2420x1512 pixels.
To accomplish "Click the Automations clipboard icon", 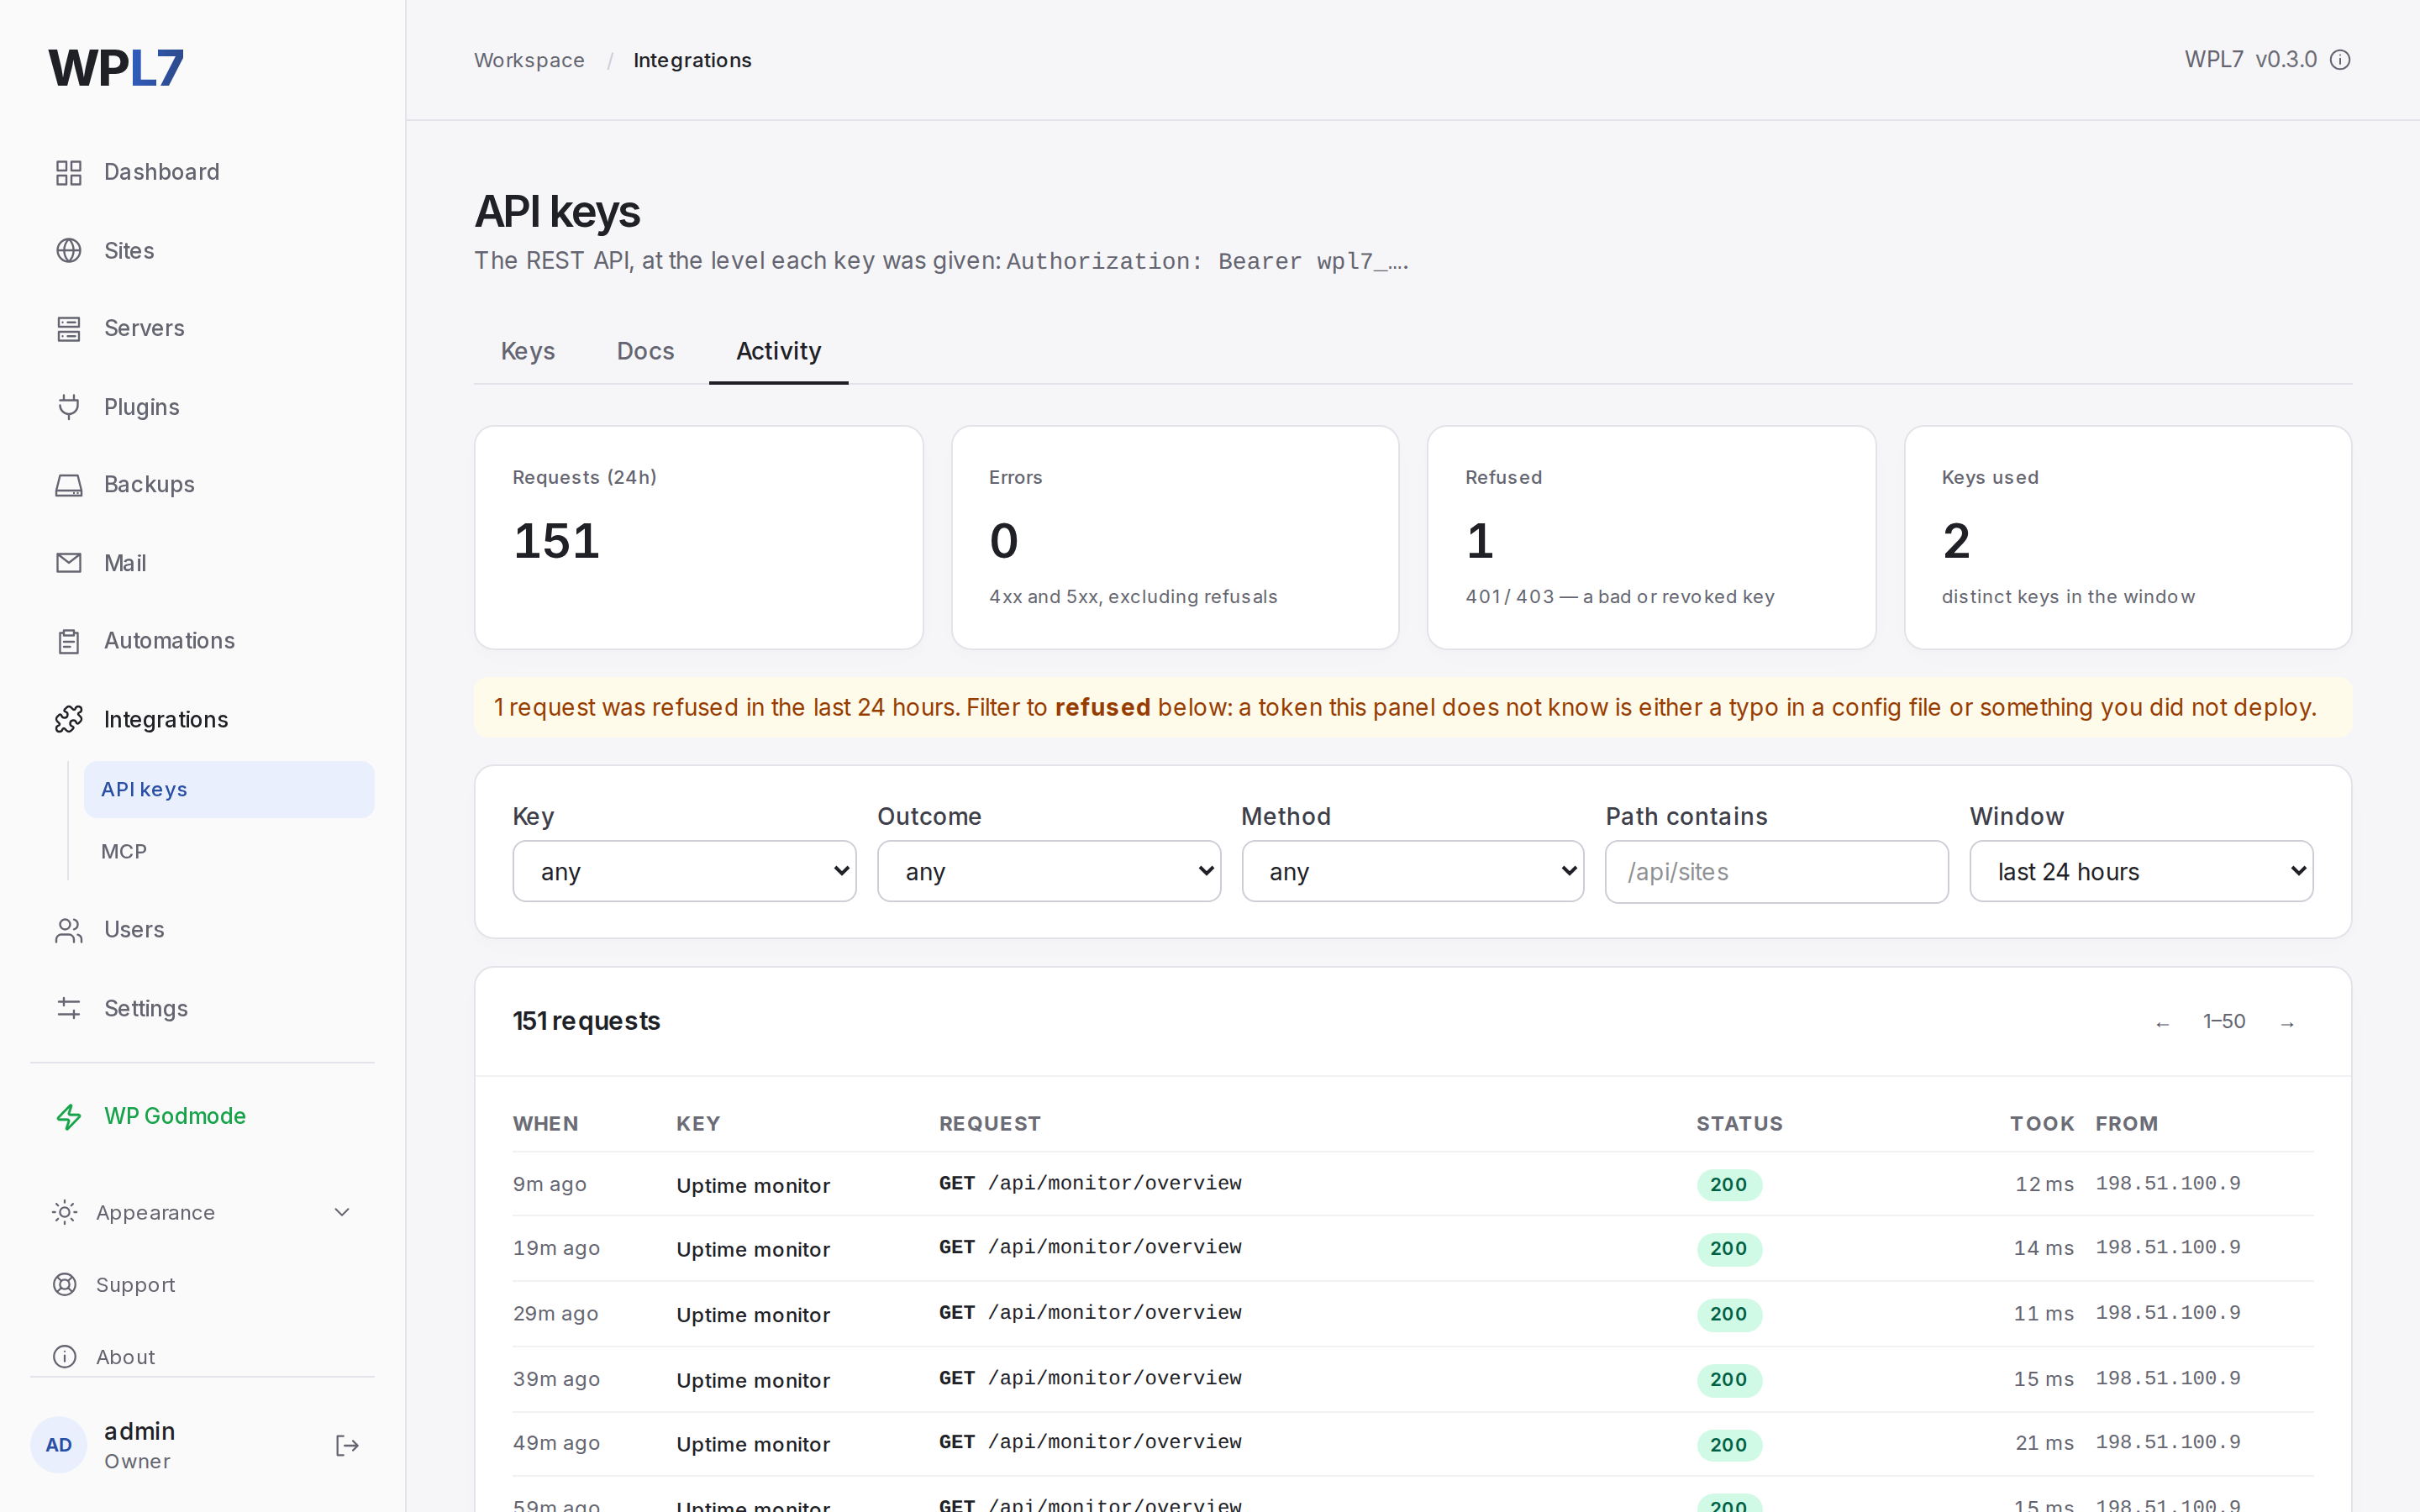I will (x=68, y=641).
